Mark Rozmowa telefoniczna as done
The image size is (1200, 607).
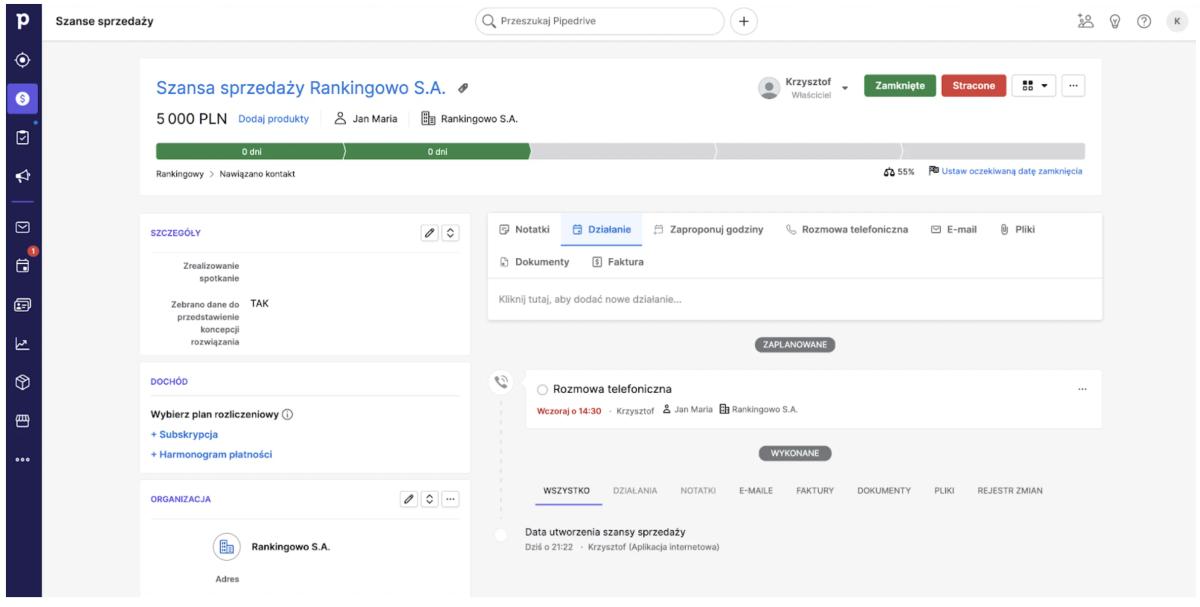543,389
